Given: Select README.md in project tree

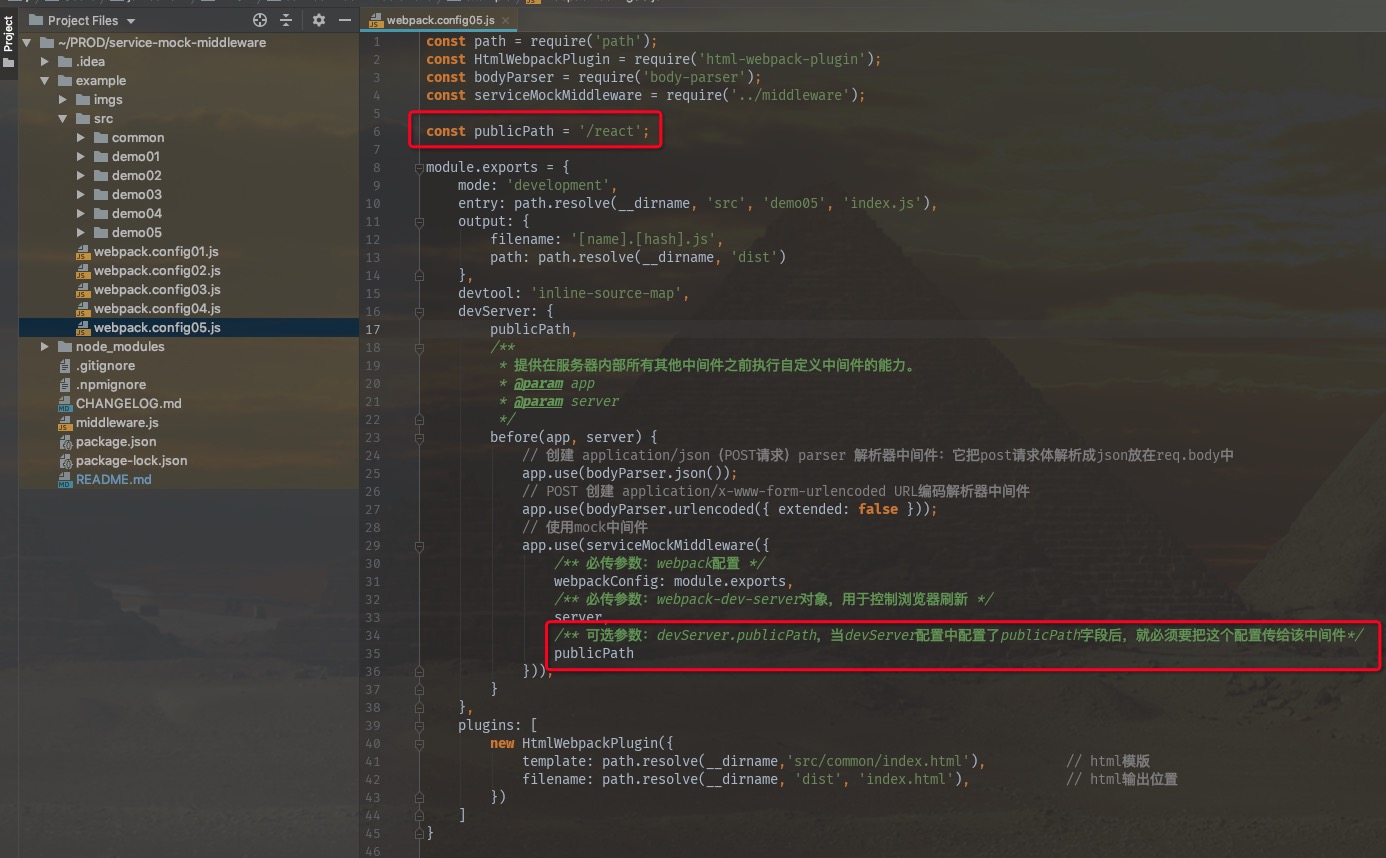Looking at the screenshot, I should point(114,480).
